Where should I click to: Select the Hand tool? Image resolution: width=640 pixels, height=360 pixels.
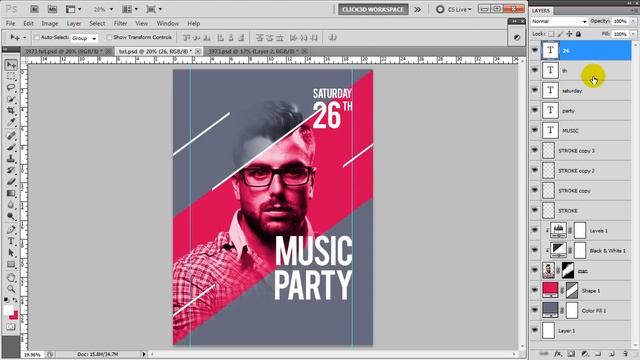pyautogui.click(x=11, y=278)
